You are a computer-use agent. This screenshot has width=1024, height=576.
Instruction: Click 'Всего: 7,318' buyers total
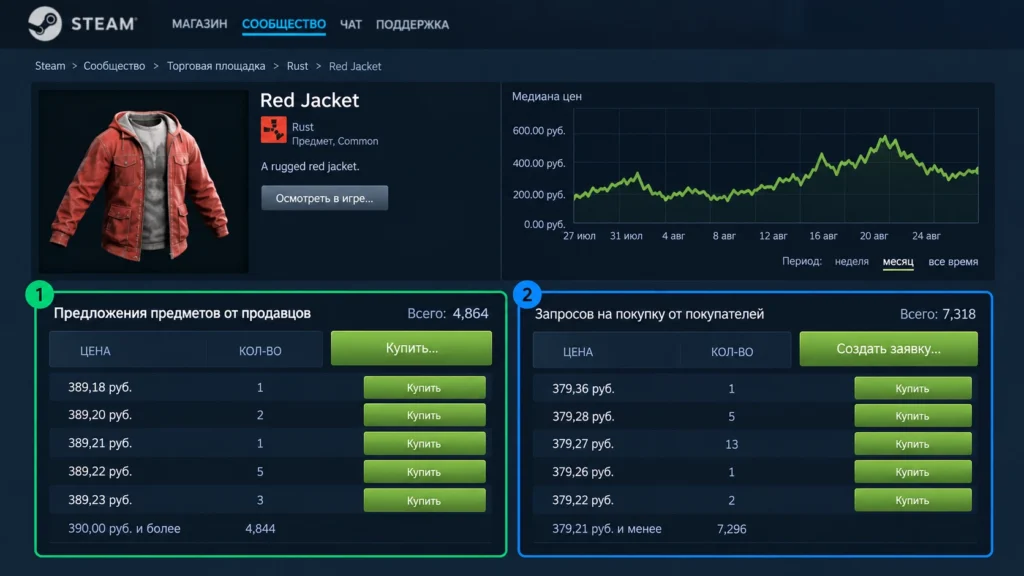938,314
